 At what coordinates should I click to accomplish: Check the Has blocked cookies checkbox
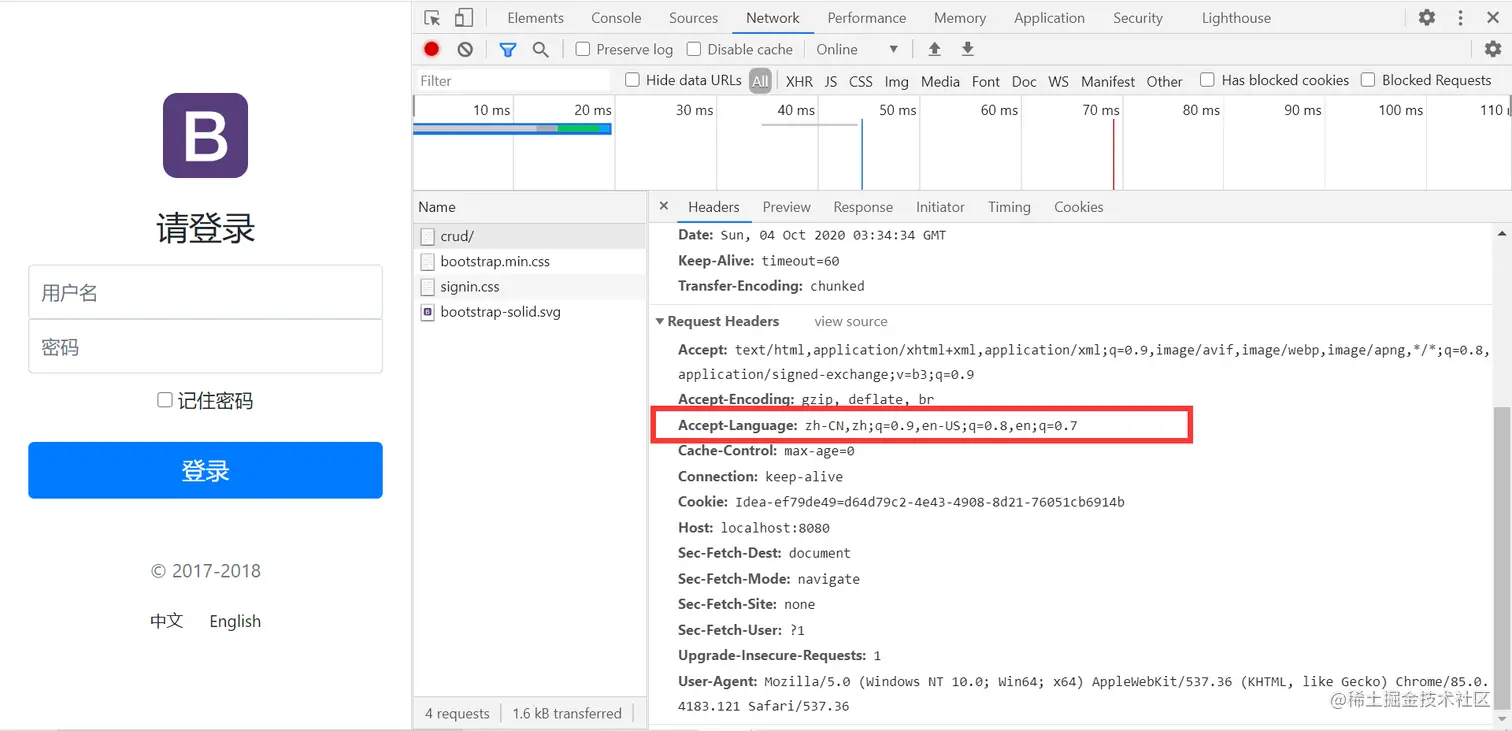[1208, 80]
